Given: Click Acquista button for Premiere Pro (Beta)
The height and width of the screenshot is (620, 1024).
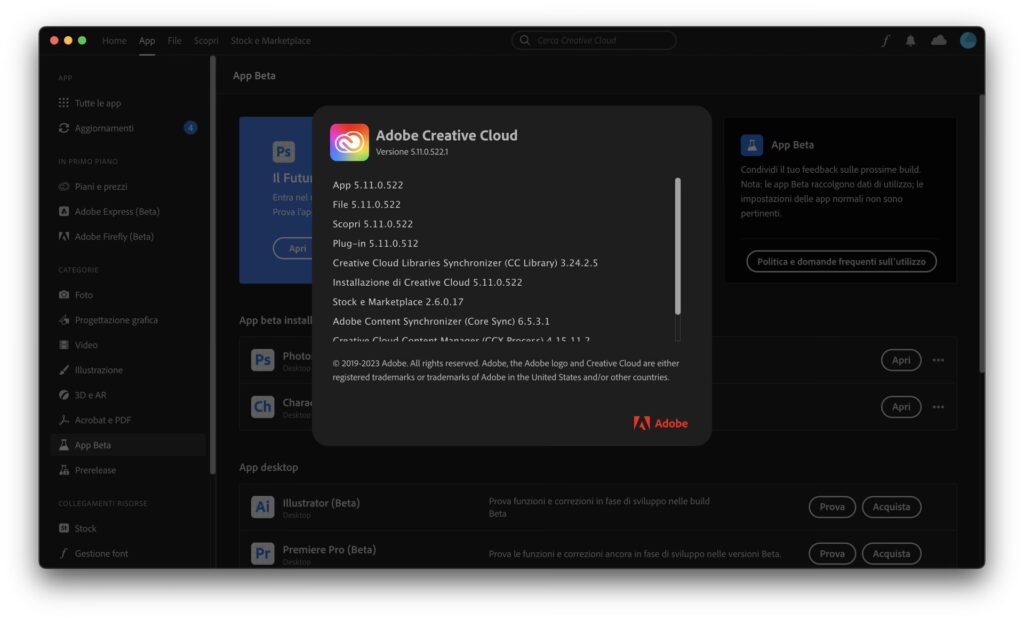Looking at the screenshot, I should tap(891, 554).
